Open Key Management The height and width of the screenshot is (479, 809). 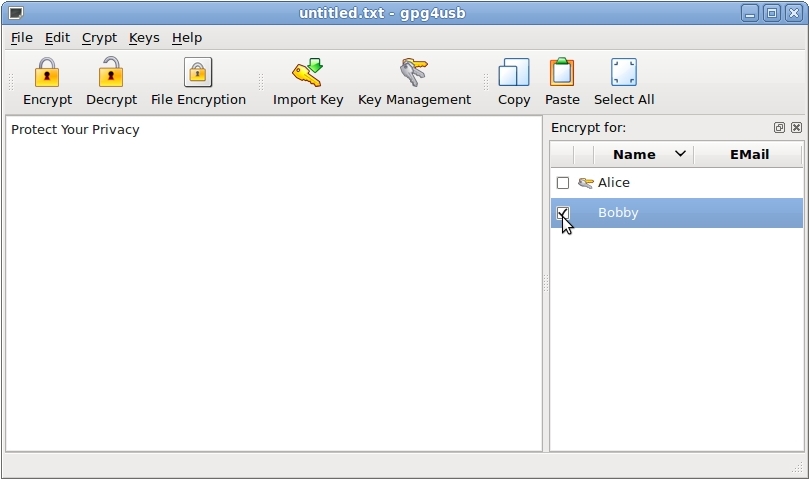tap(414, 82)
